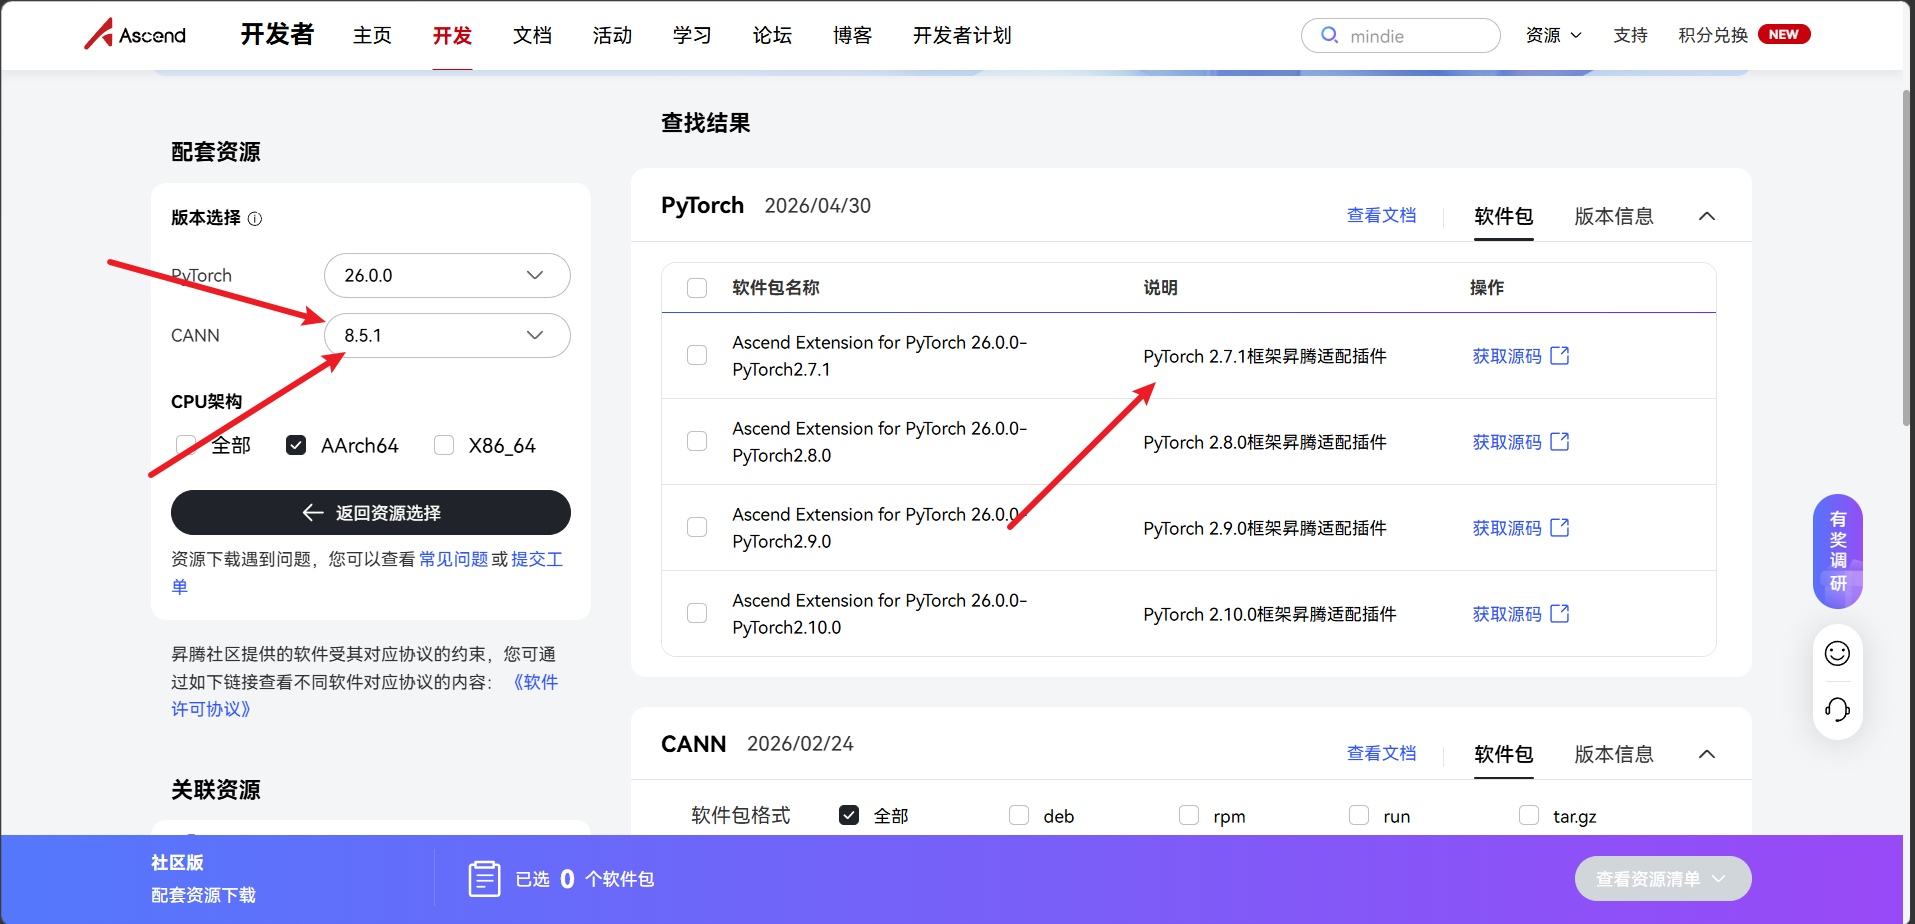Open 开发者计划 in top navigation
This screenshot has width=1915, height=924.
[x=962, y=35]
